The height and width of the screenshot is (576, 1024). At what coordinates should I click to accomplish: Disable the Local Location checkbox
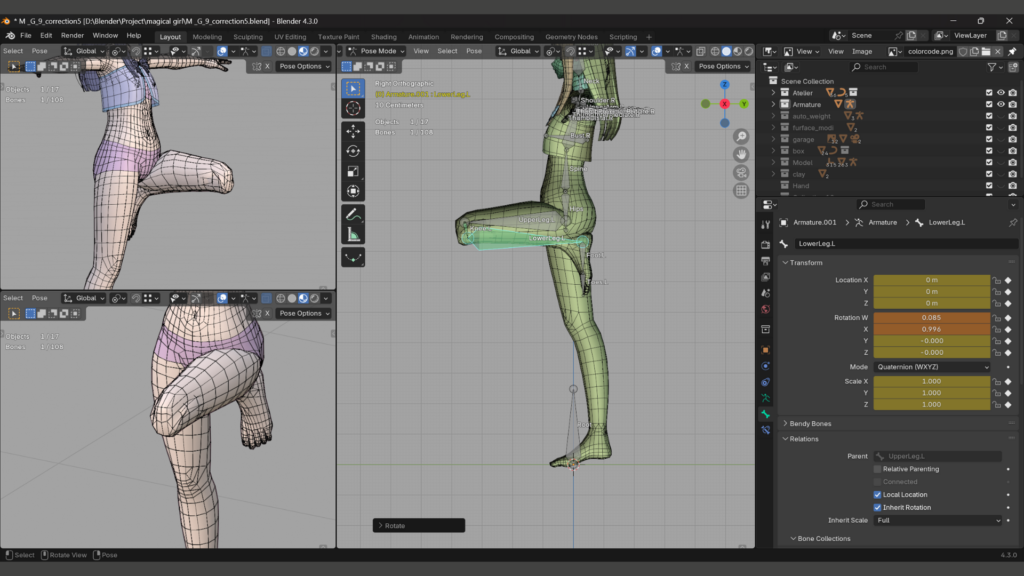pos(878,495)
